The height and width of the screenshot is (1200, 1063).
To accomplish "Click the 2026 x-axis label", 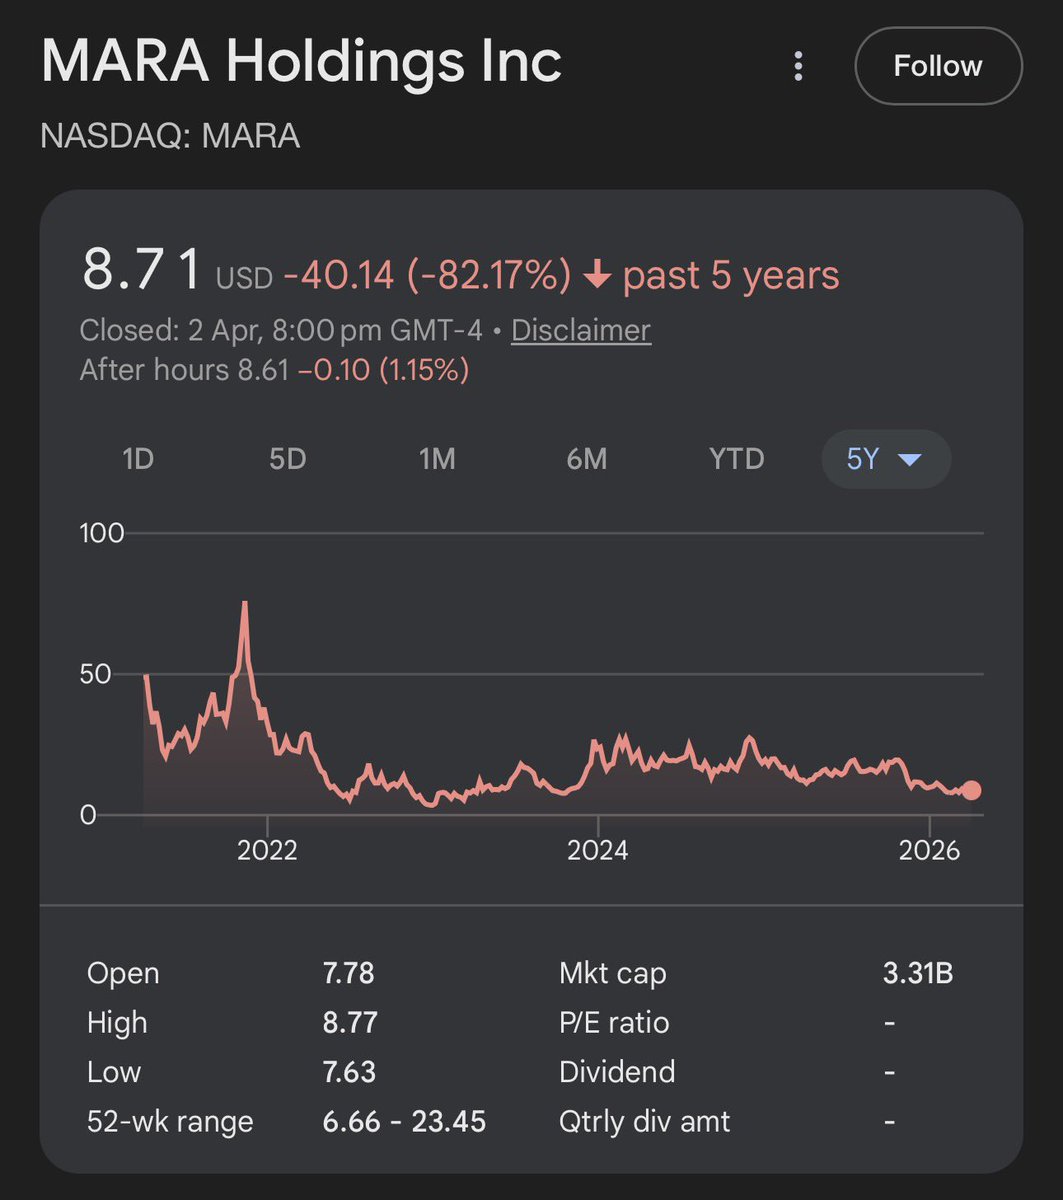I will coord(929,851).
